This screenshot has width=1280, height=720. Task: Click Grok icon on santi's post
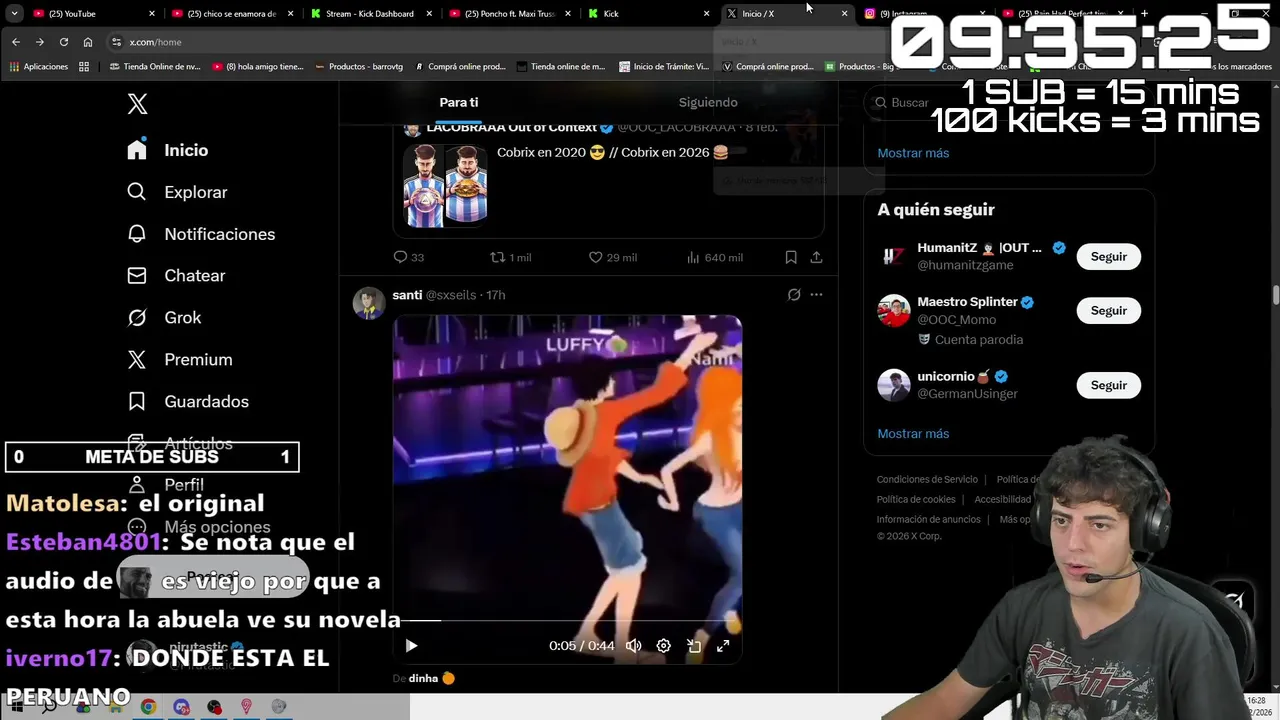[x=794, y=295]
